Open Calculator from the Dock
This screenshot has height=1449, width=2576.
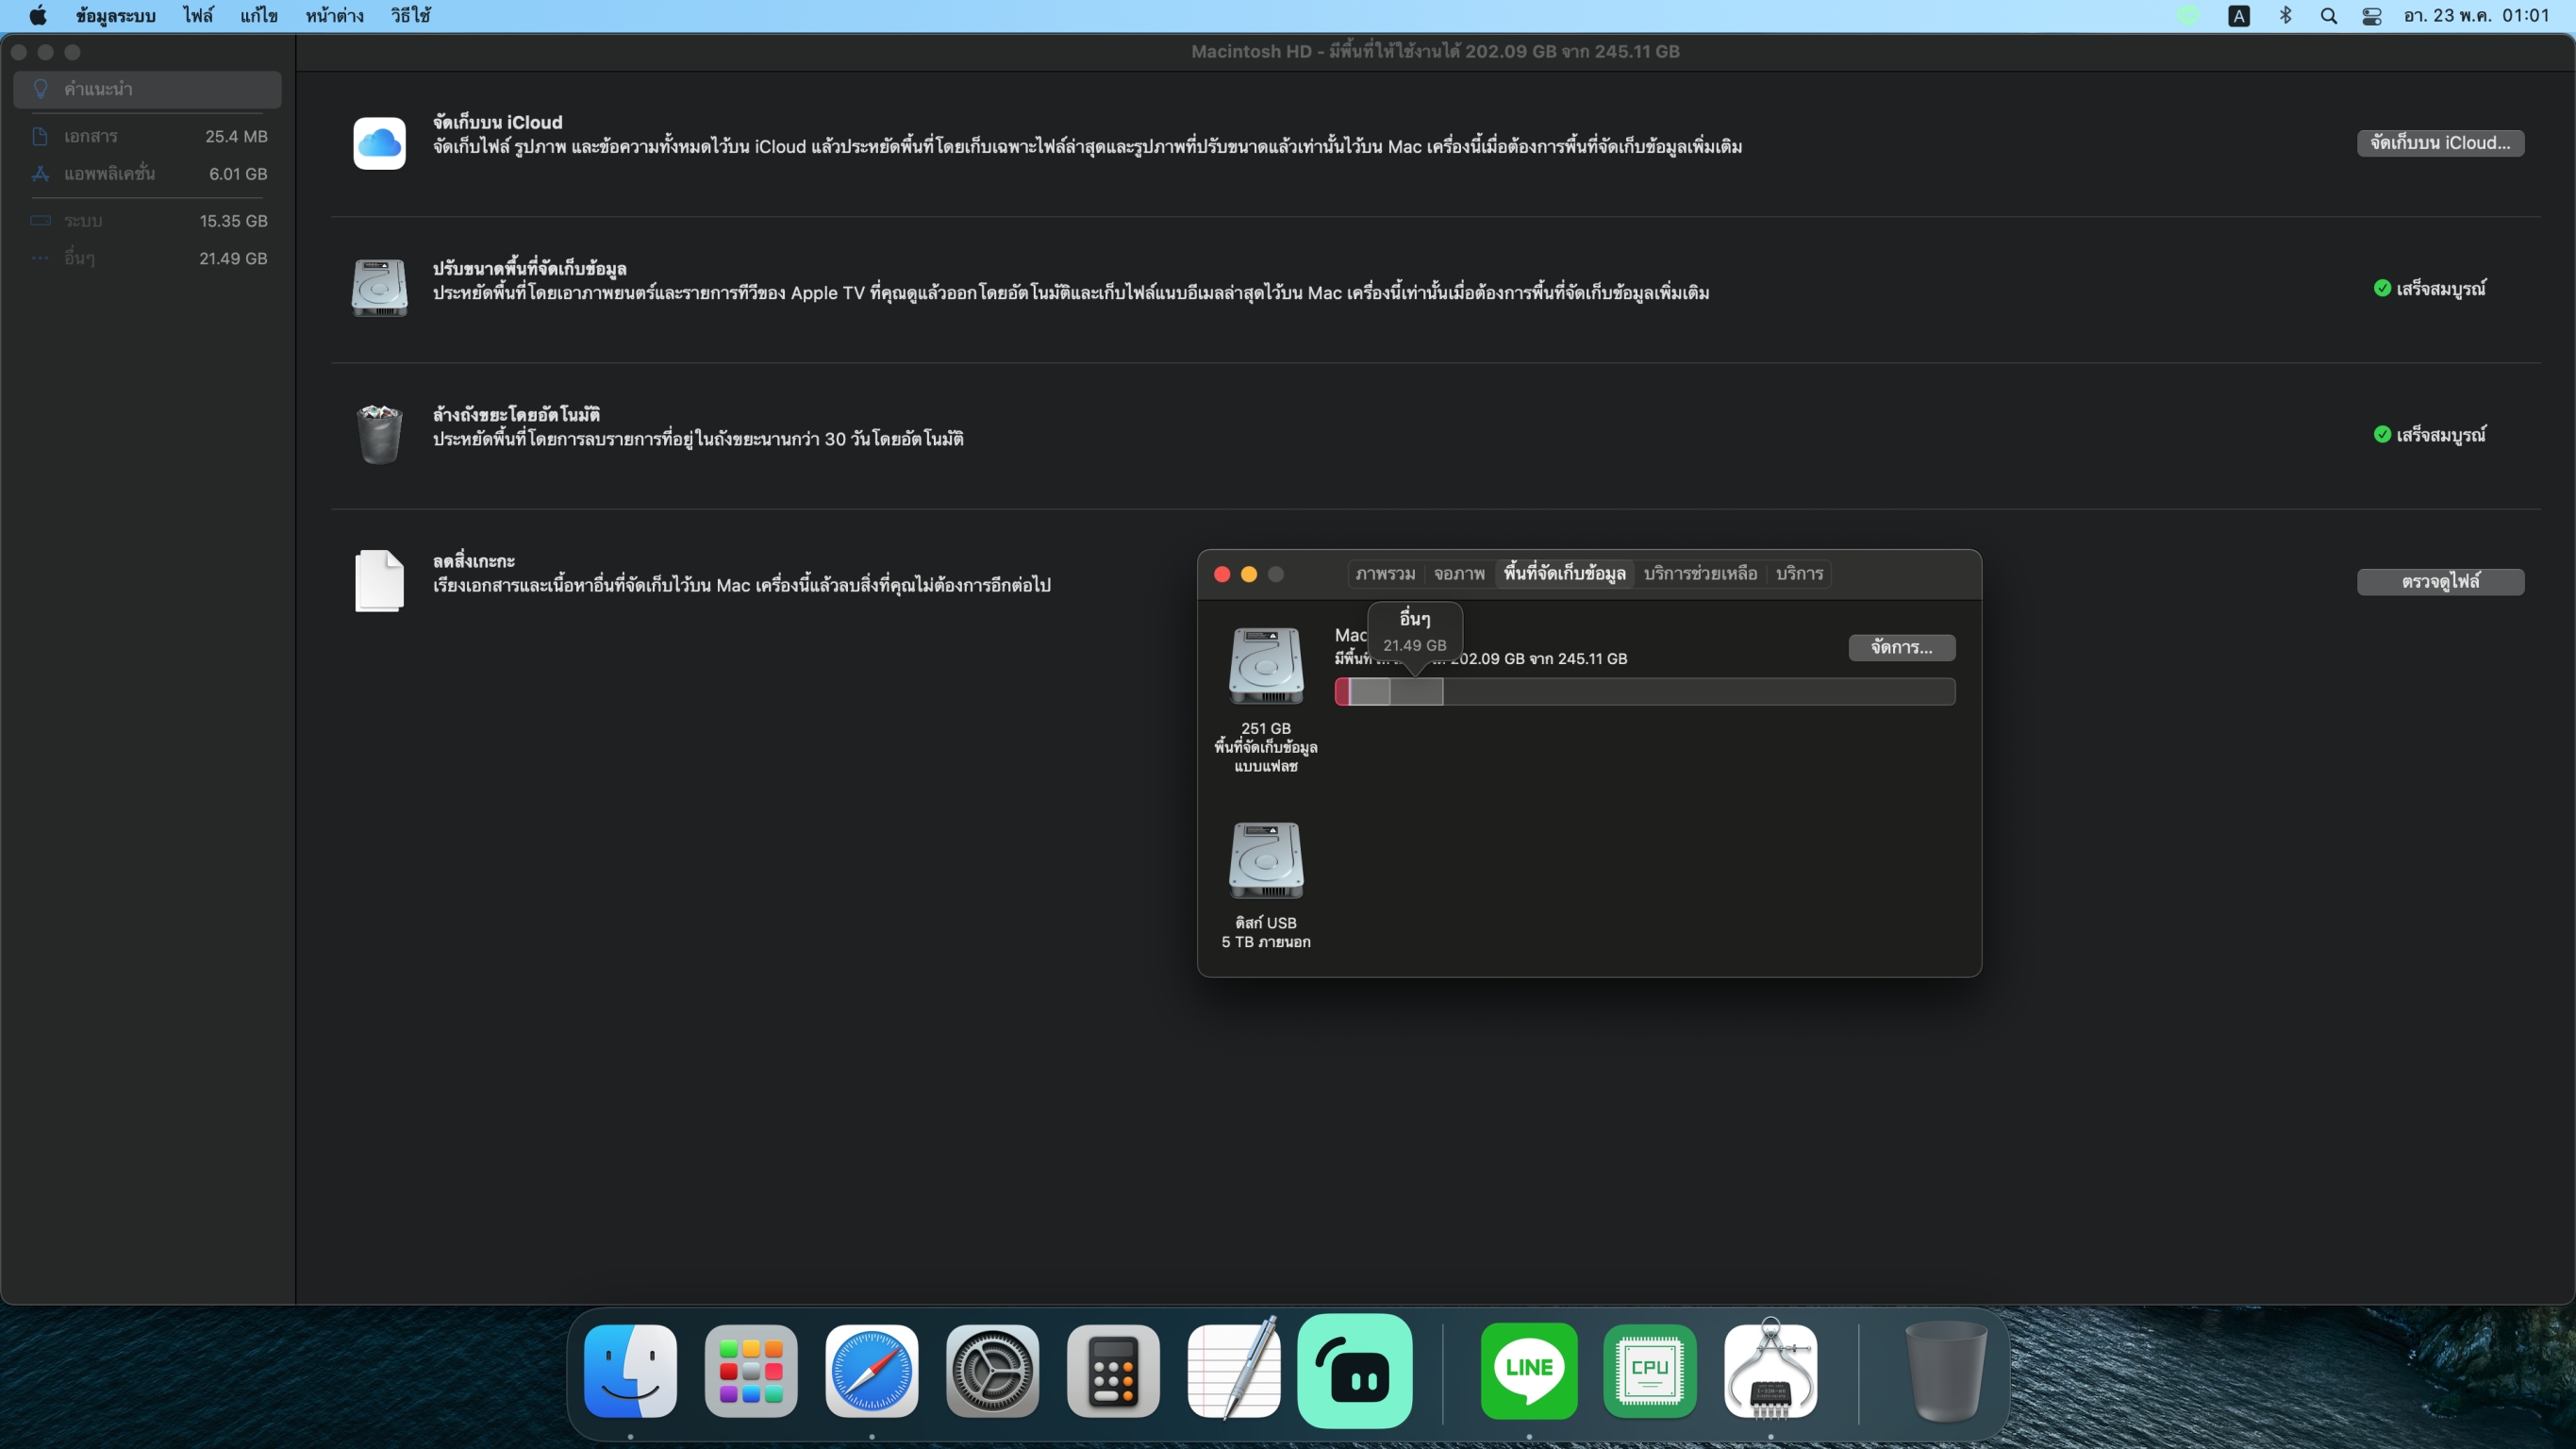[x=1113, y=1371]
